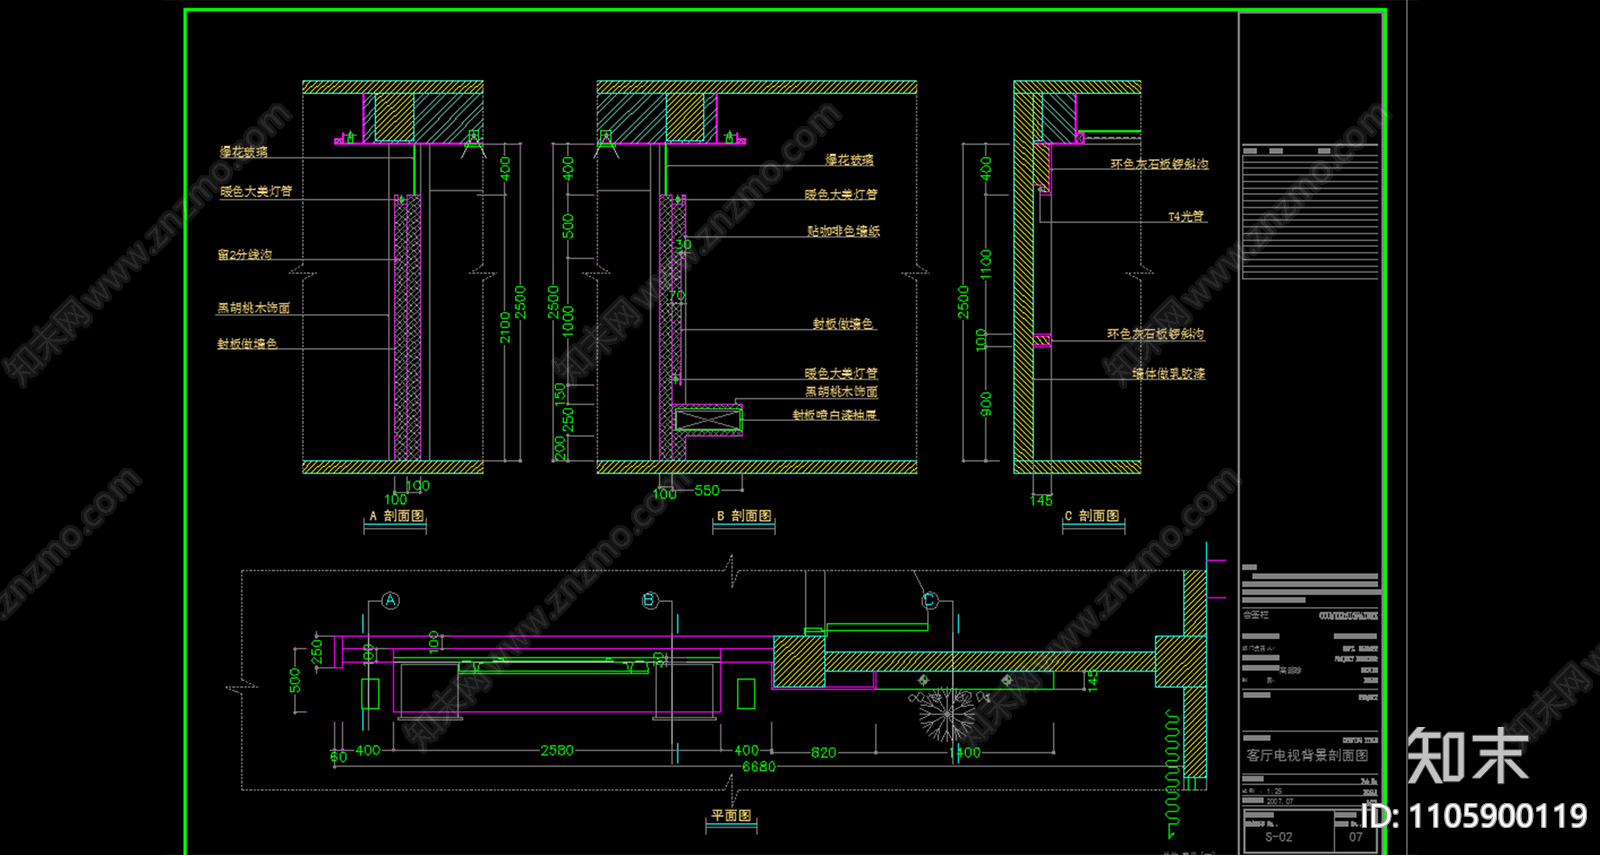Select the drawer box cross symbol in section B
This screenshot has width=1600, height=855.
[708, 421]
